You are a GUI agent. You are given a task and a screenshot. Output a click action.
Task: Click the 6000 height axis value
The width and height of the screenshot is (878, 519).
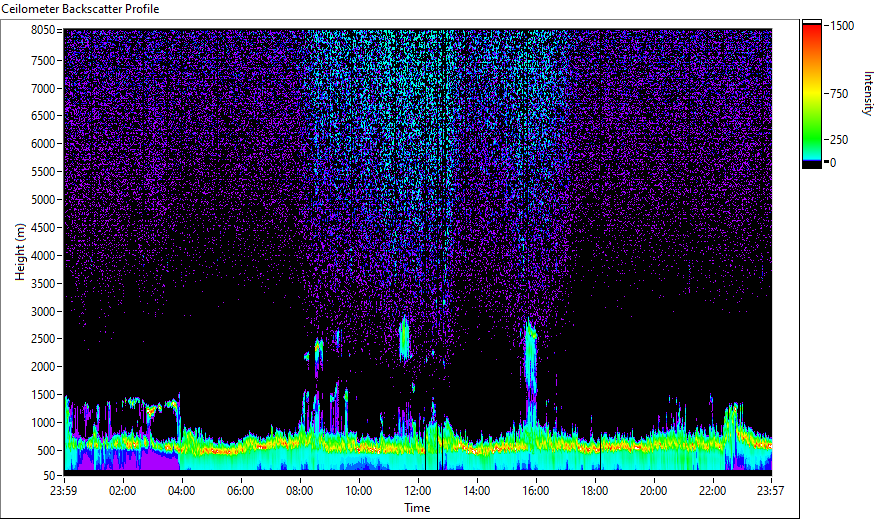pos(43,144)
